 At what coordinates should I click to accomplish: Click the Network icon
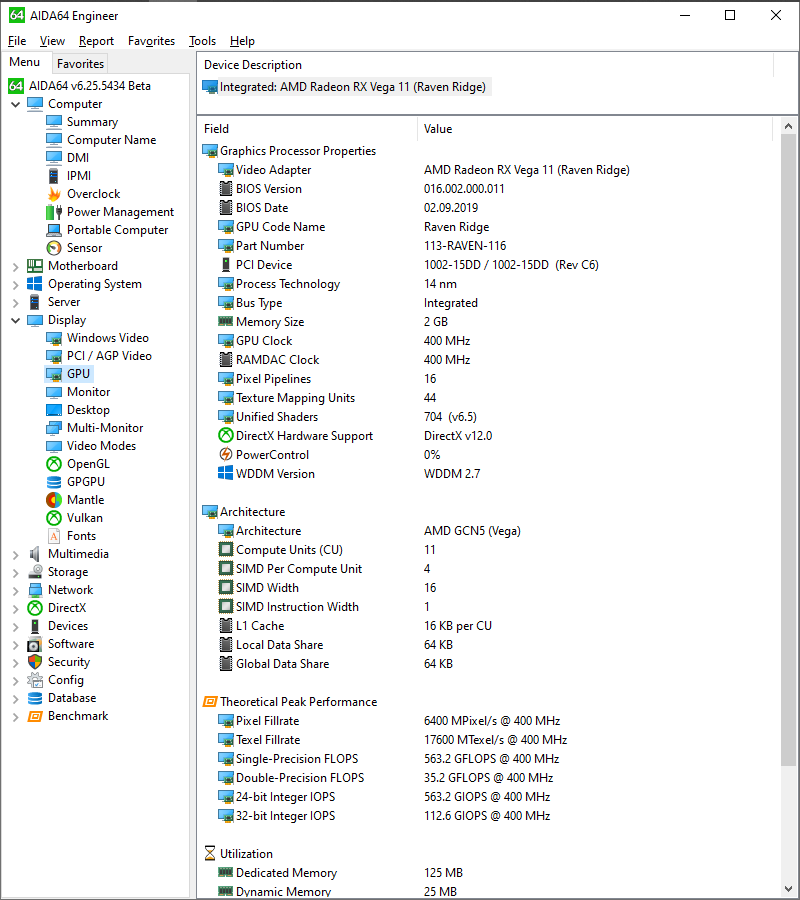tap(35, 590)
